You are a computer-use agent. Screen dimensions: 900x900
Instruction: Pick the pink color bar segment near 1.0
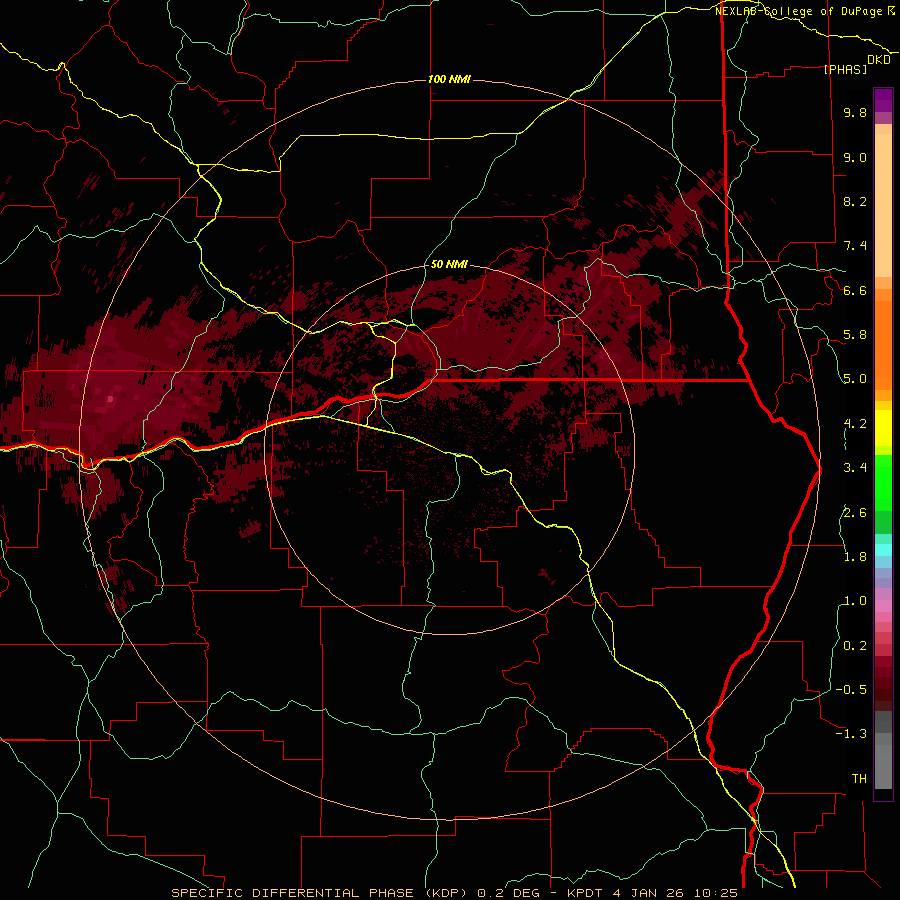pyautogui.click(x=883, y=606)
